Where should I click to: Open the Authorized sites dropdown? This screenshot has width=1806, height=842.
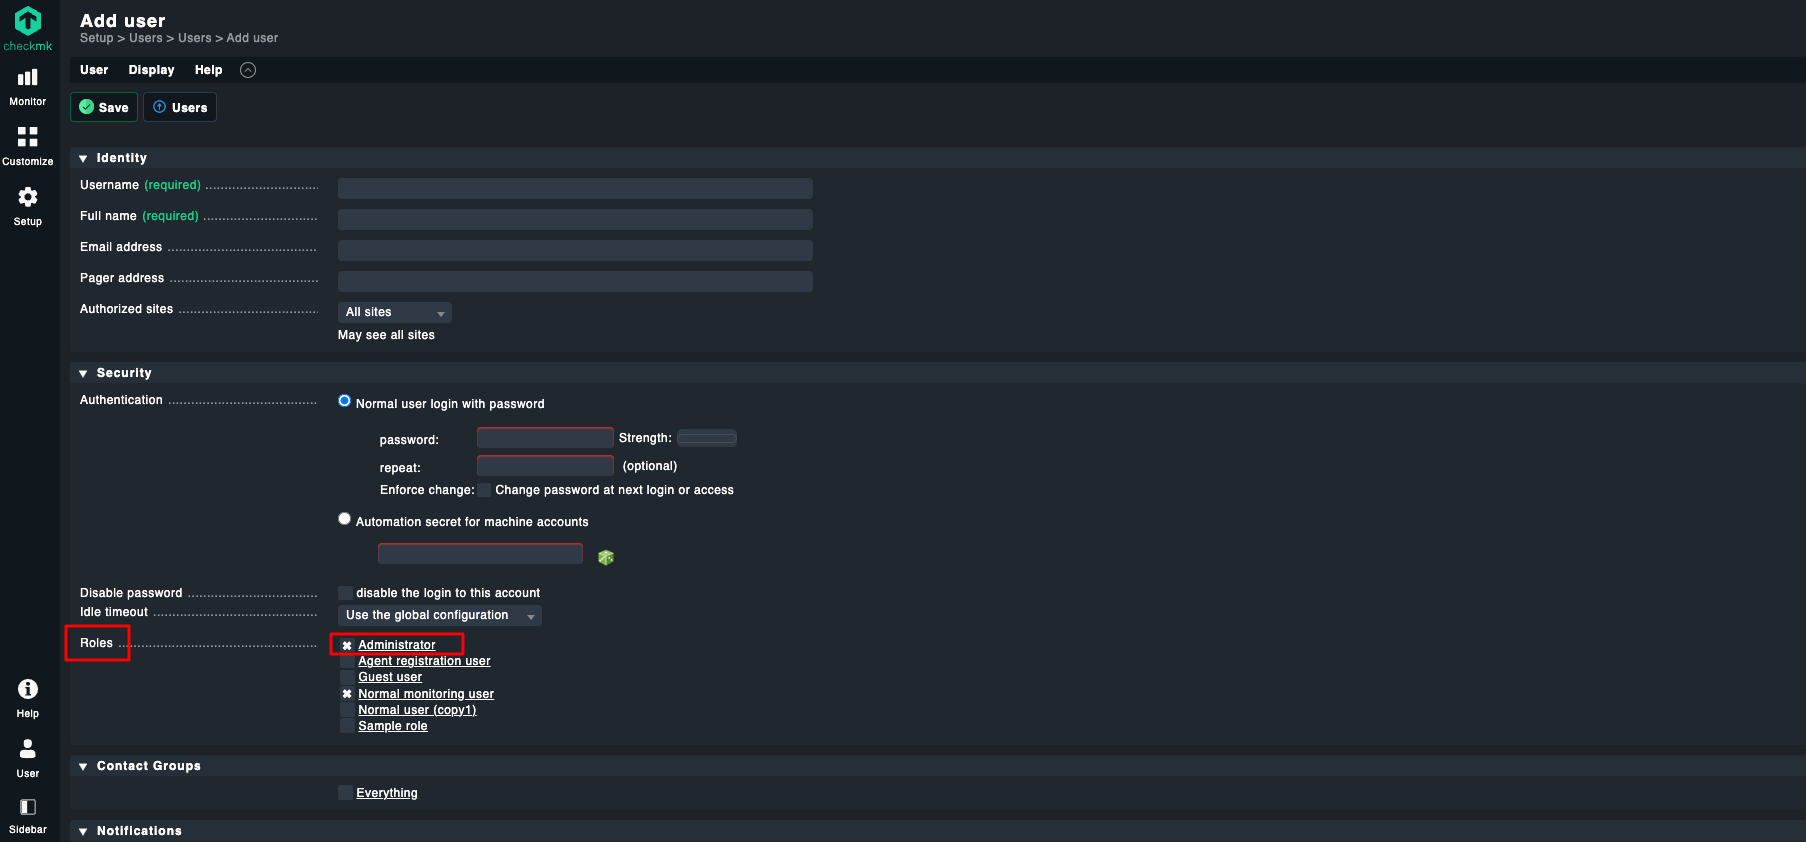click(395, 313)
